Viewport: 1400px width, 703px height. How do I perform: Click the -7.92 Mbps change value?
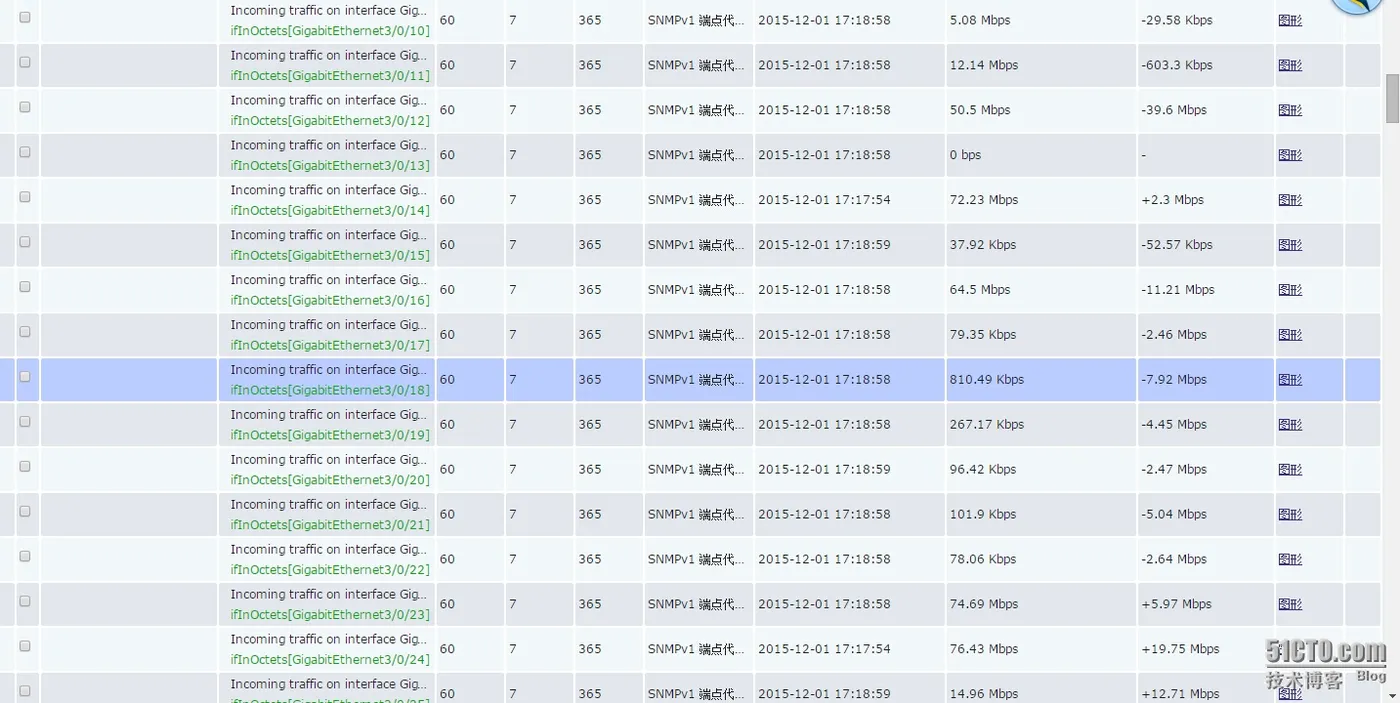(x=1174, y=380)
